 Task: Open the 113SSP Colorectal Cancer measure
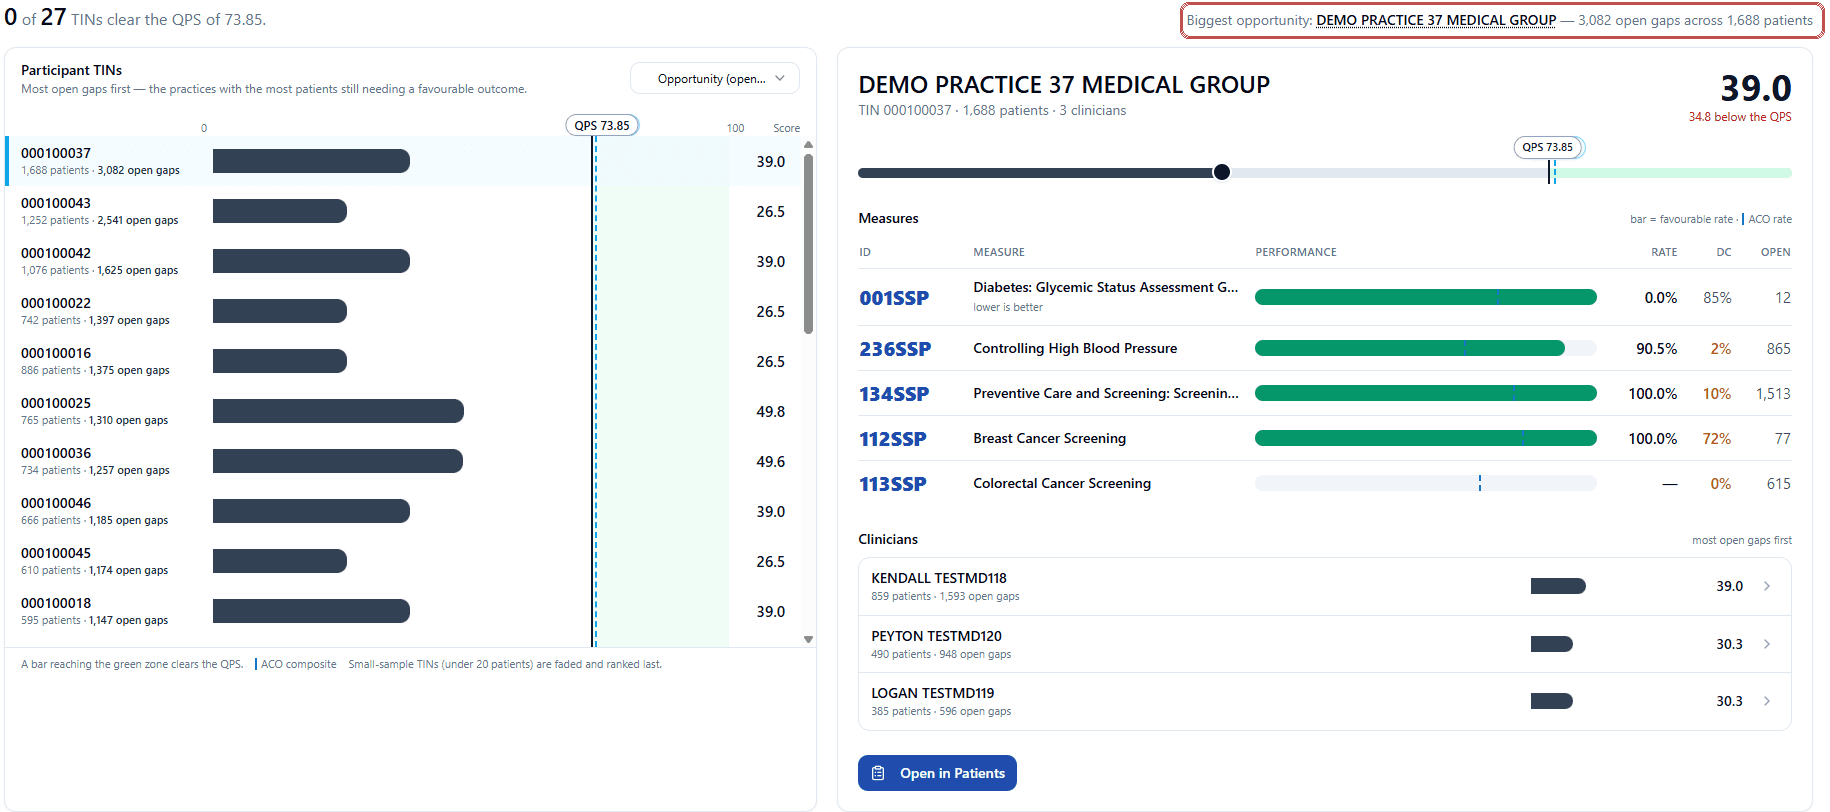point(893,484)
